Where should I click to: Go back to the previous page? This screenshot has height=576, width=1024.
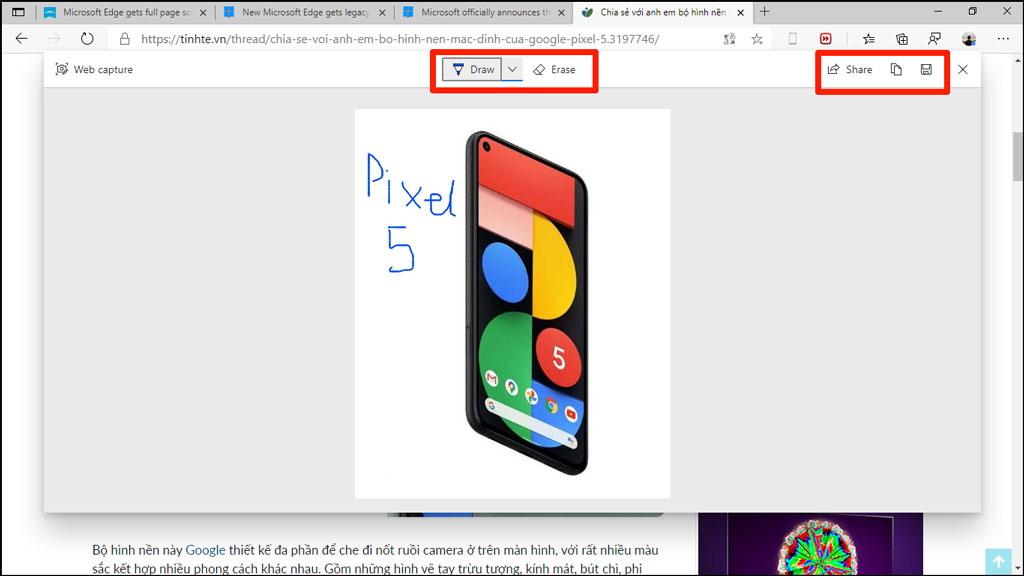point(22,39)
